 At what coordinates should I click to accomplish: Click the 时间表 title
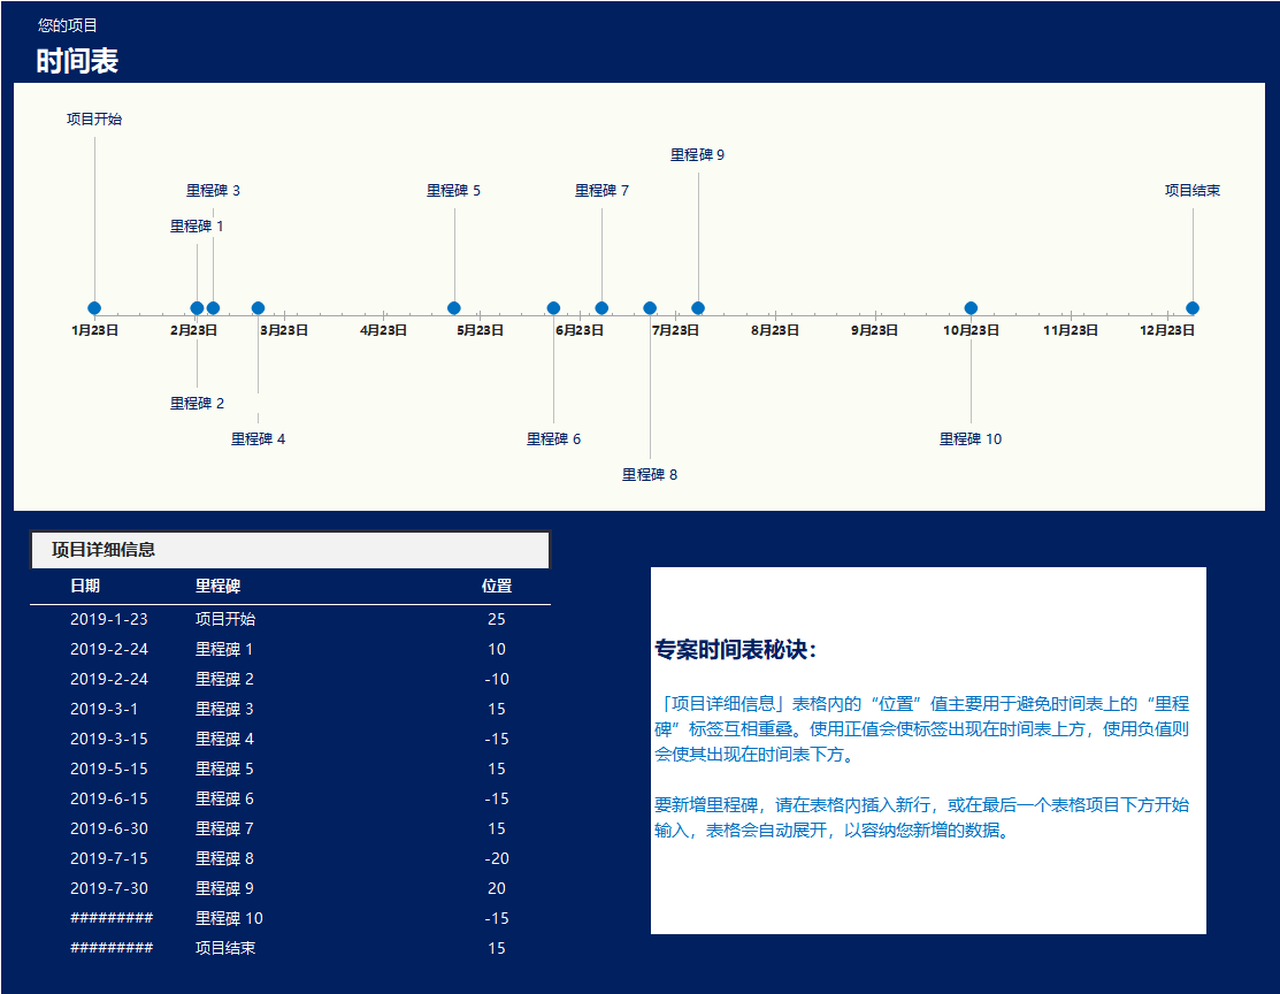[x=76, y=60]
